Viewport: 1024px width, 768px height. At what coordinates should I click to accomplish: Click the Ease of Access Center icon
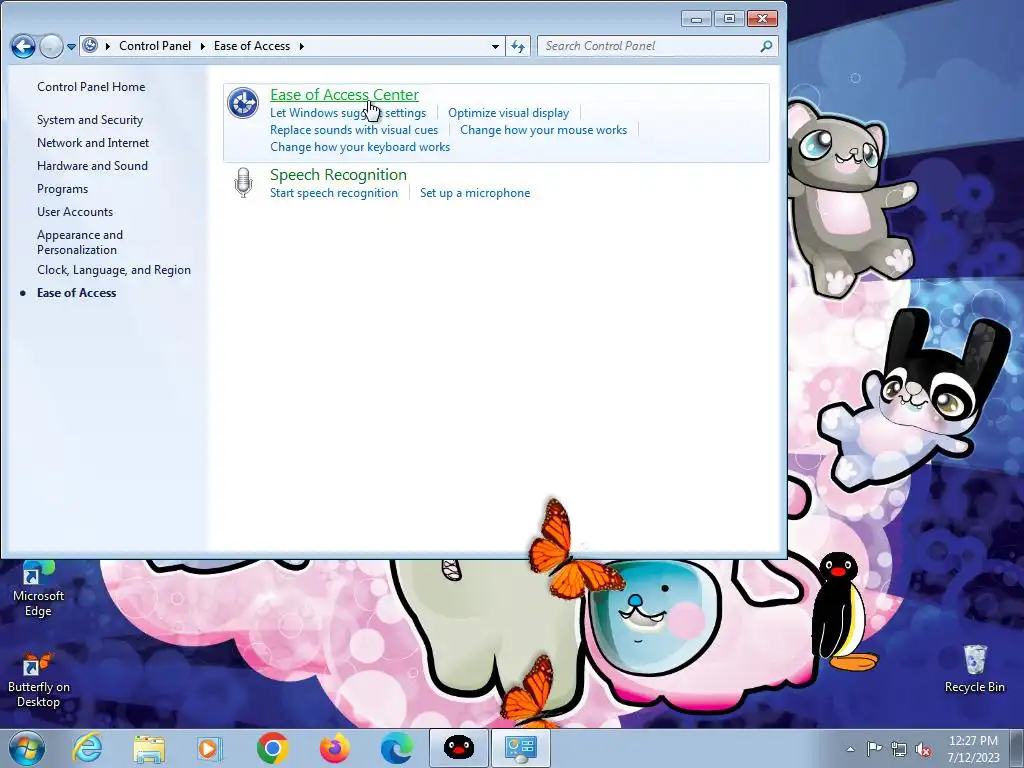[x=243, y=103]
